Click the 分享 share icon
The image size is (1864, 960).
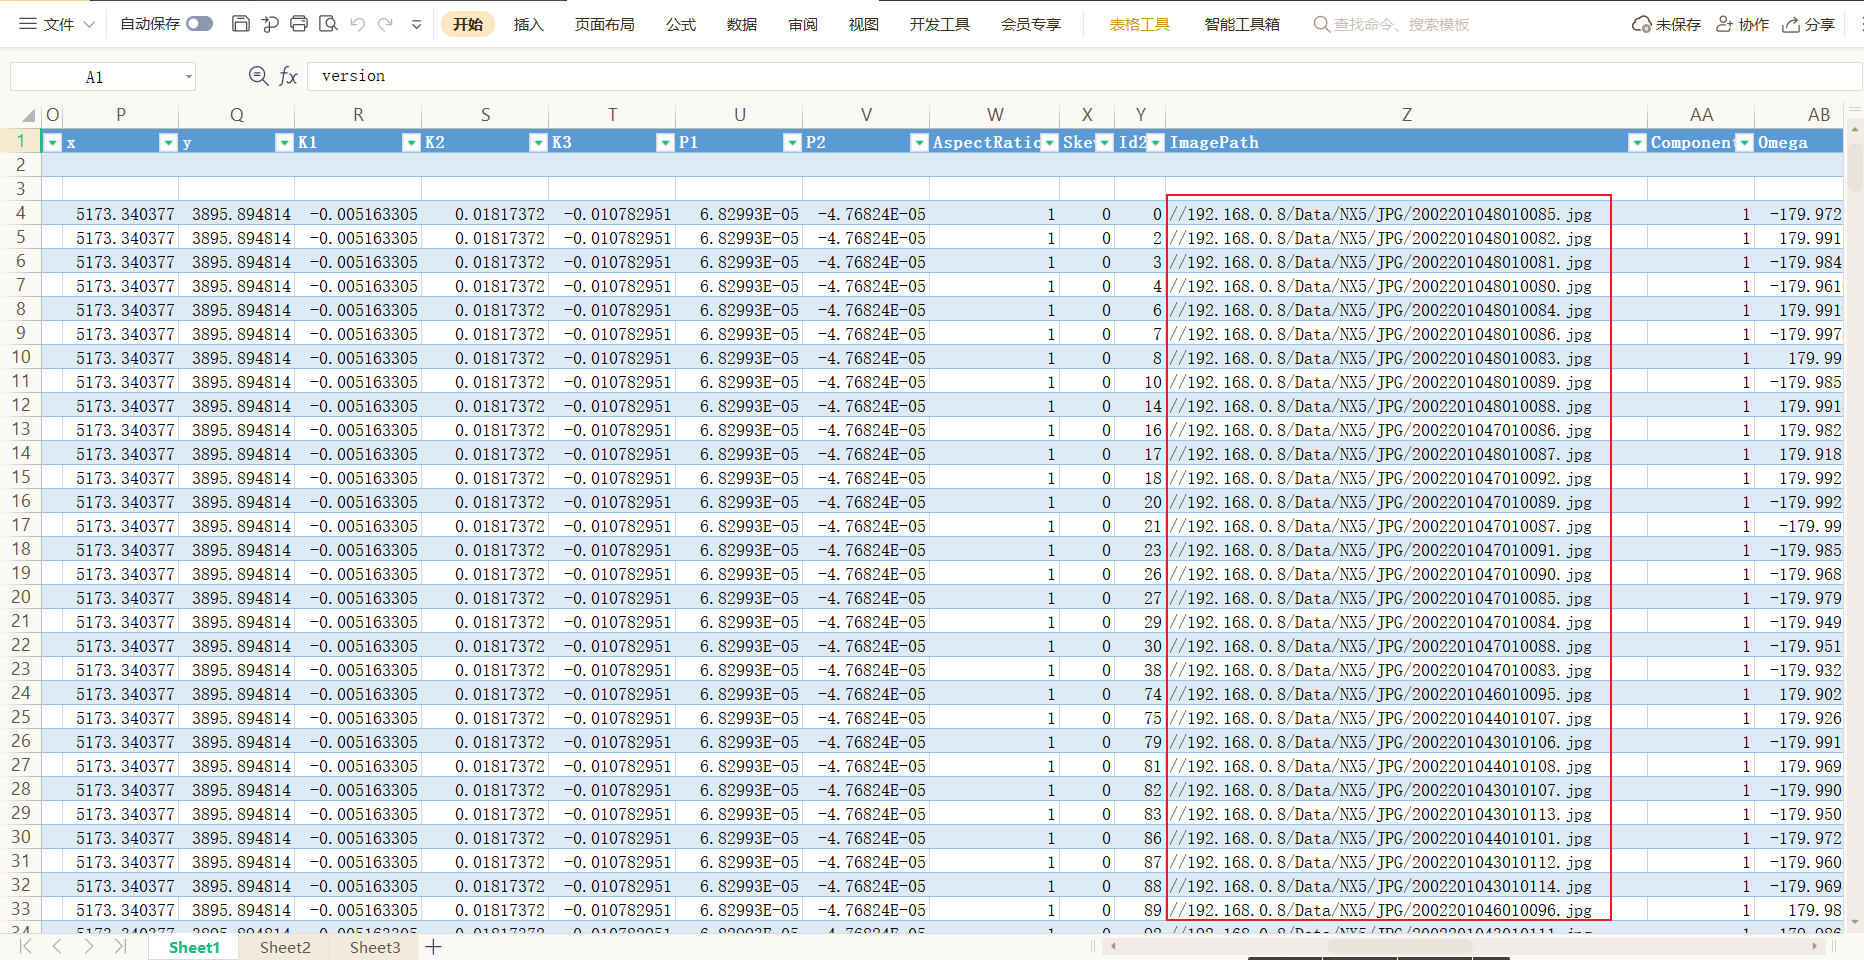coord(1791,24)
